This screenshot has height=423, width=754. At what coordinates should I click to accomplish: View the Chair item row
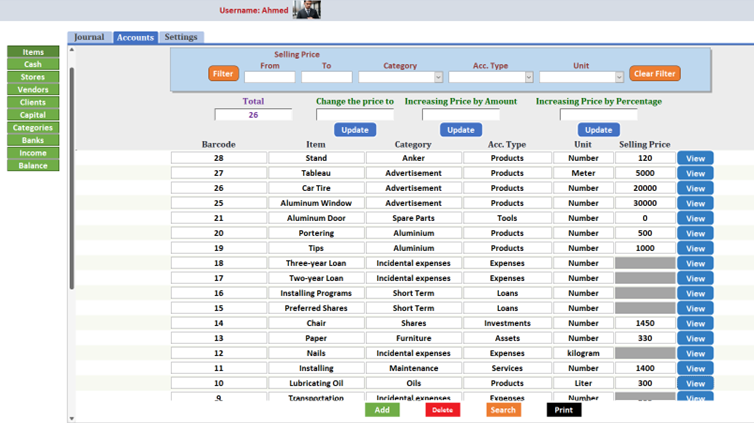[x=695, y=323]
